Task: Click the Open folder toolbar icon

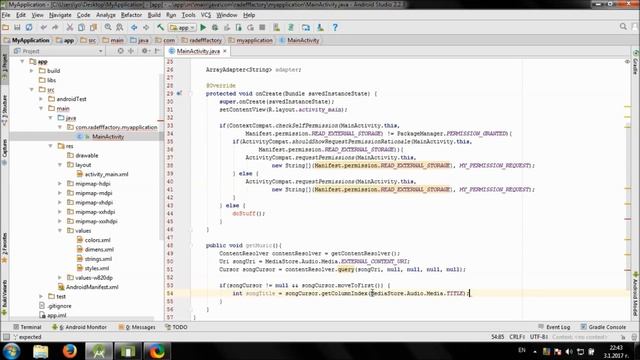Action: pyautogui.click(x=6, y=27)
